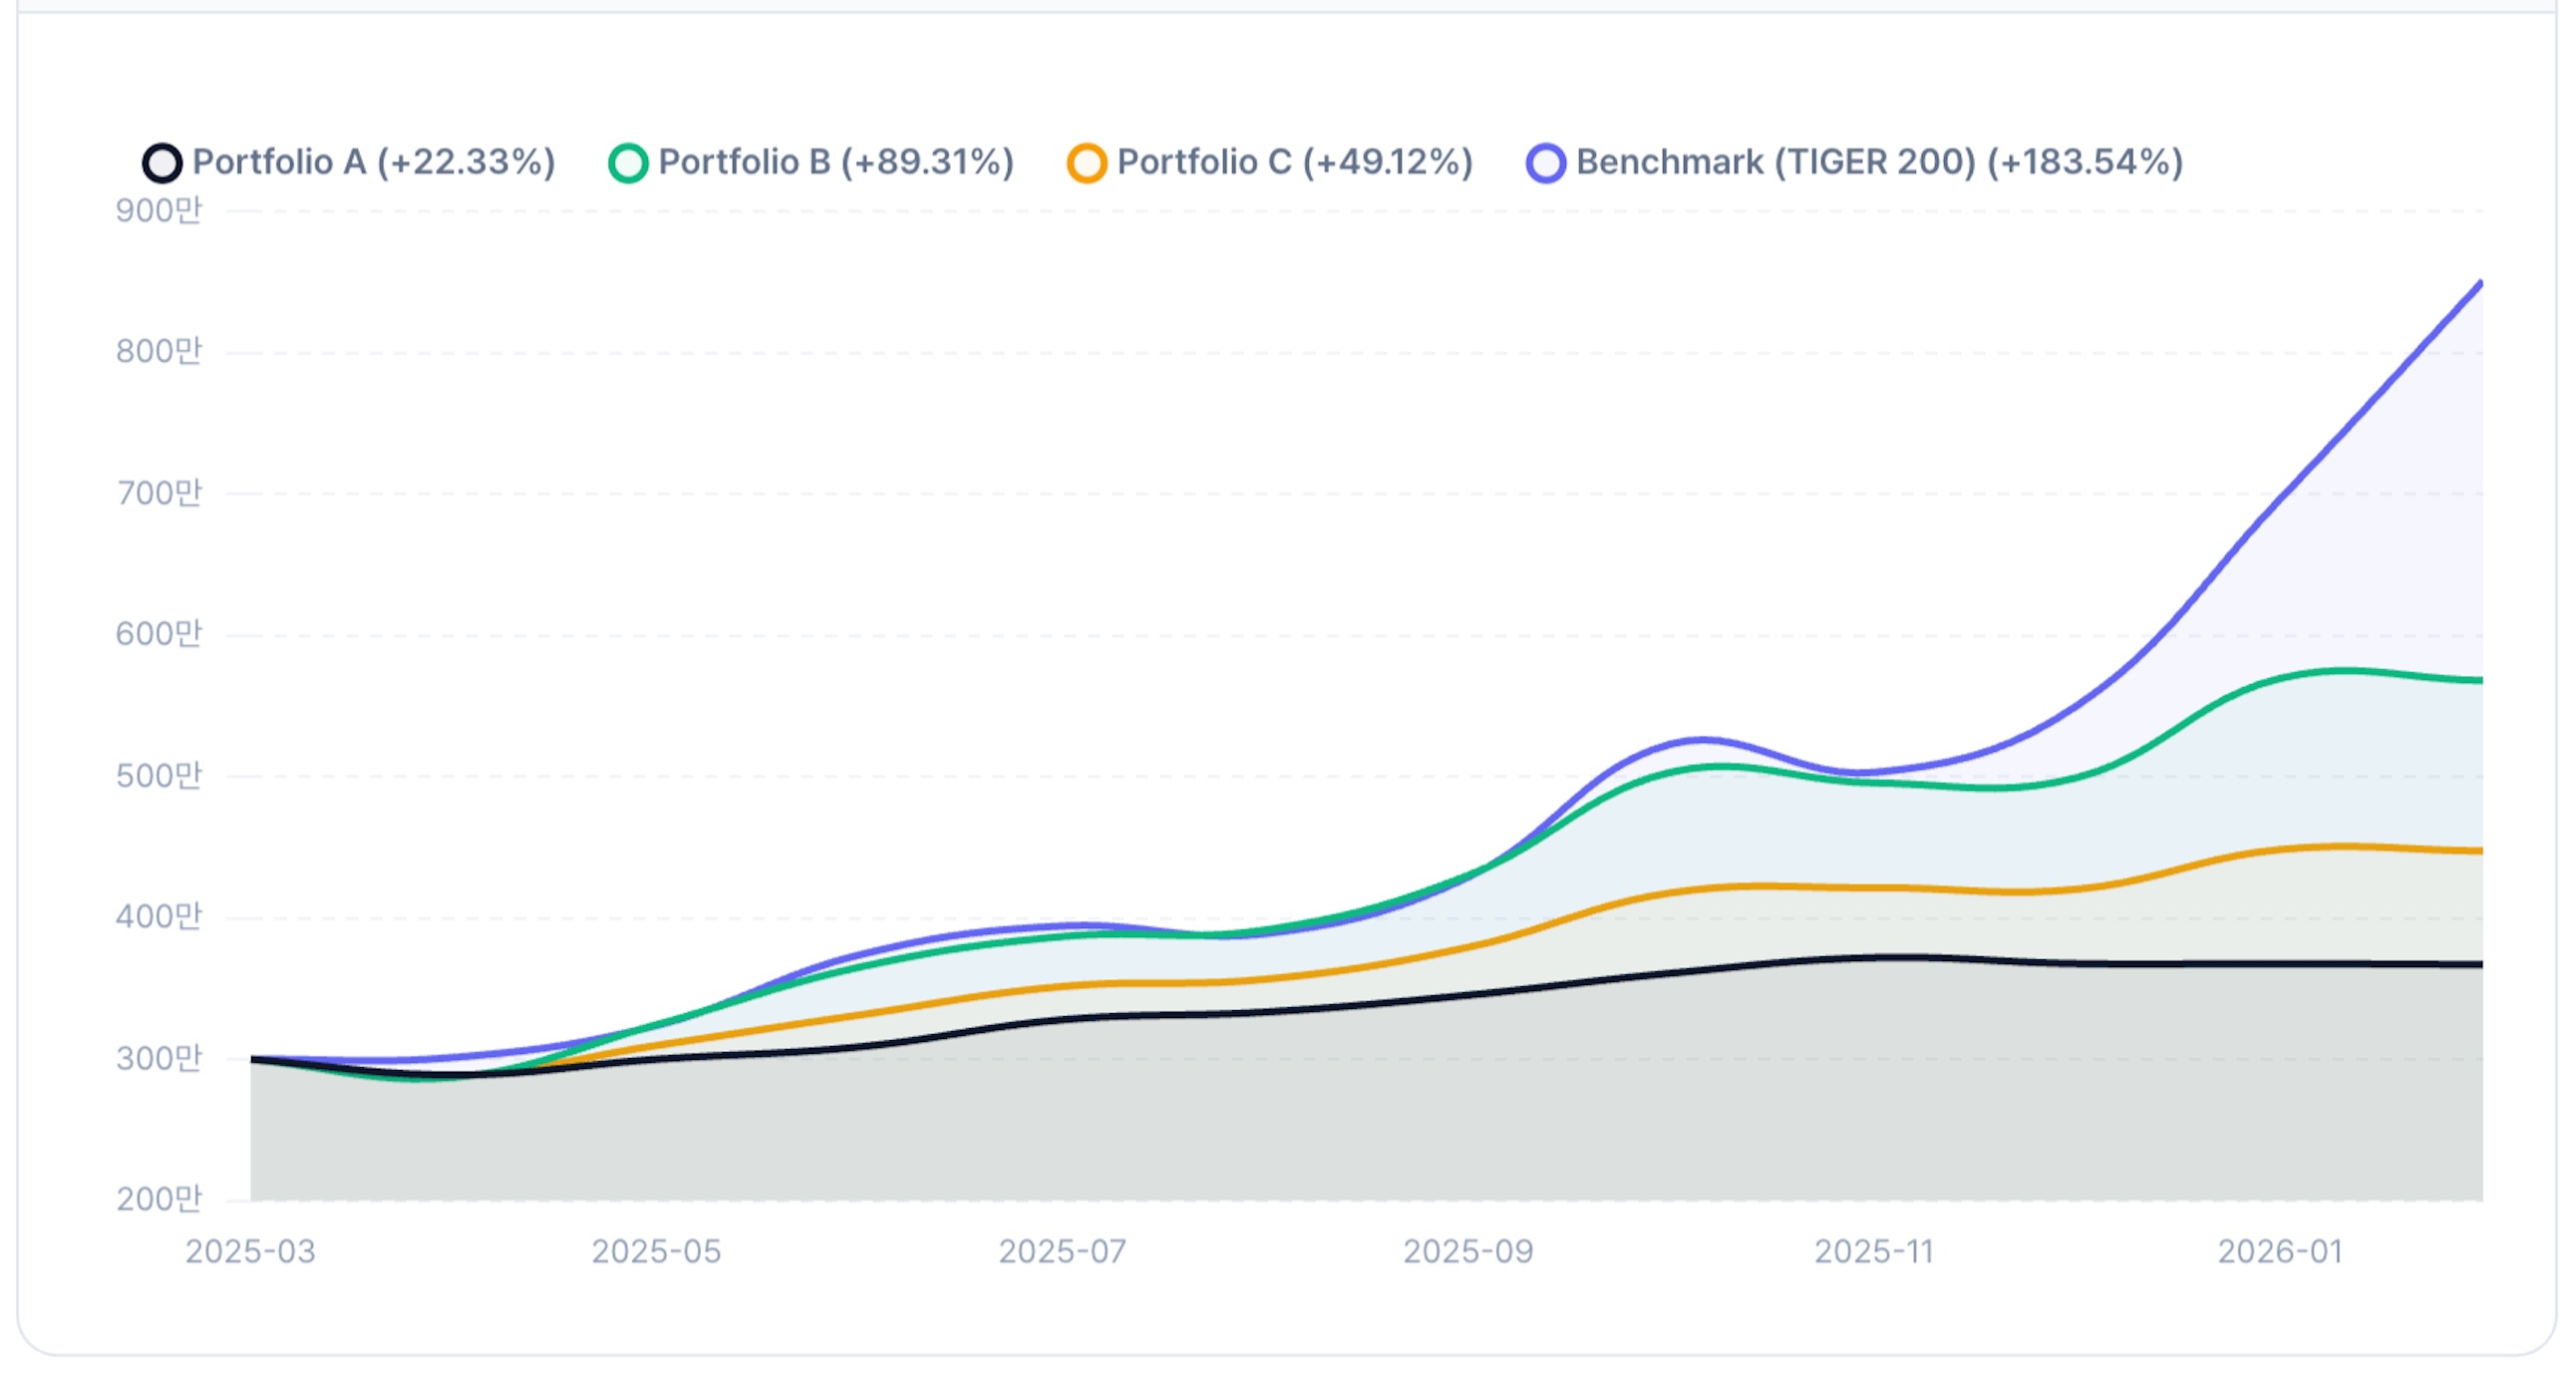This screenshot has height=1376, width=2576.
Task: Click the 2025-09 x-axis label
Action: (x=1468, y=1251)
